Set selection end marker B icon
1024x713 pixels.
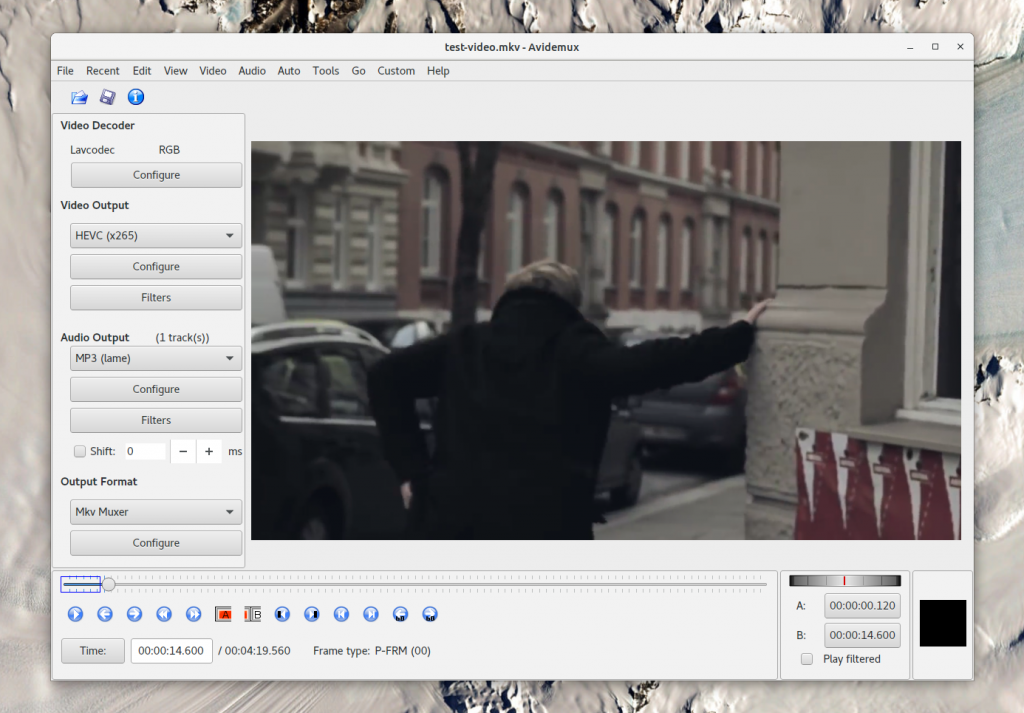pos(253,614)
